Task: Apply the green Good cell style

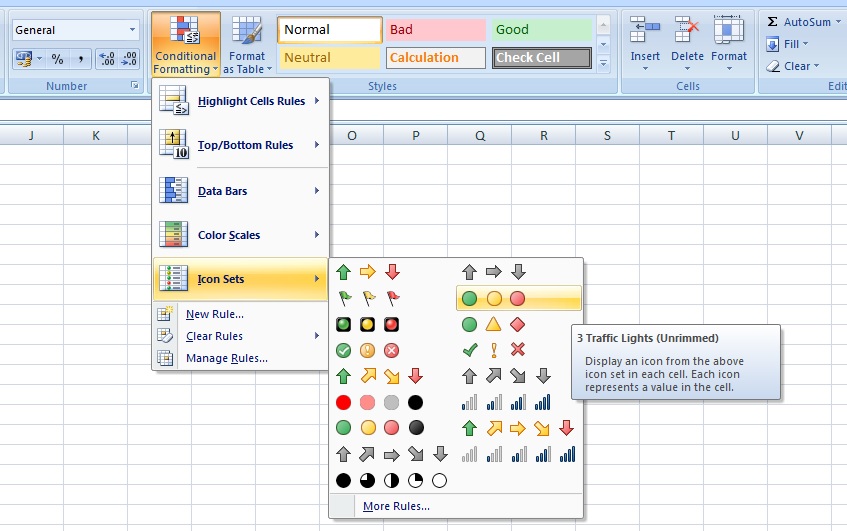Action: (540, 30)
